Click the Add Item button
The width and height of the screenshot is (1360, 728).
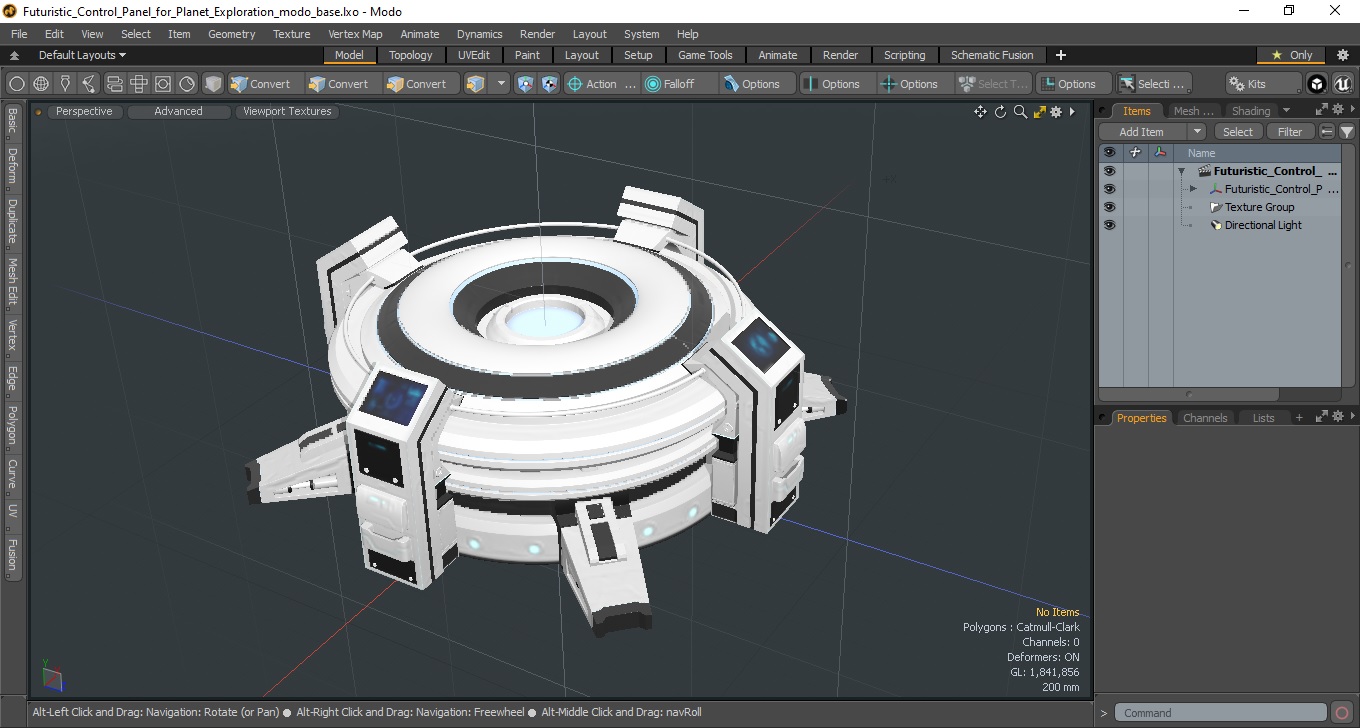coord(1143,132)
